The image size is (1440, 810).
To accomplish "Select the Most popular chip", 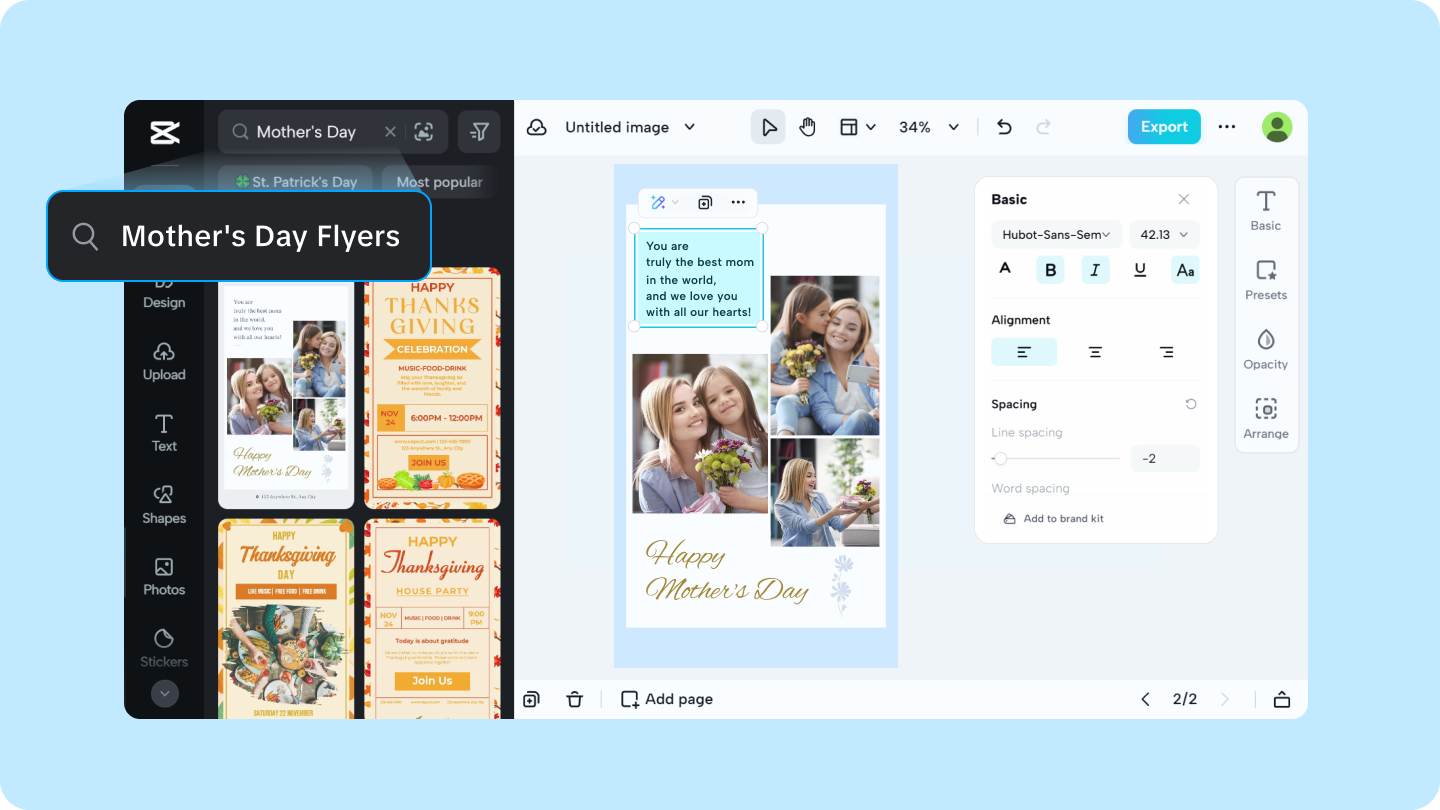I will tap(439, 182).
